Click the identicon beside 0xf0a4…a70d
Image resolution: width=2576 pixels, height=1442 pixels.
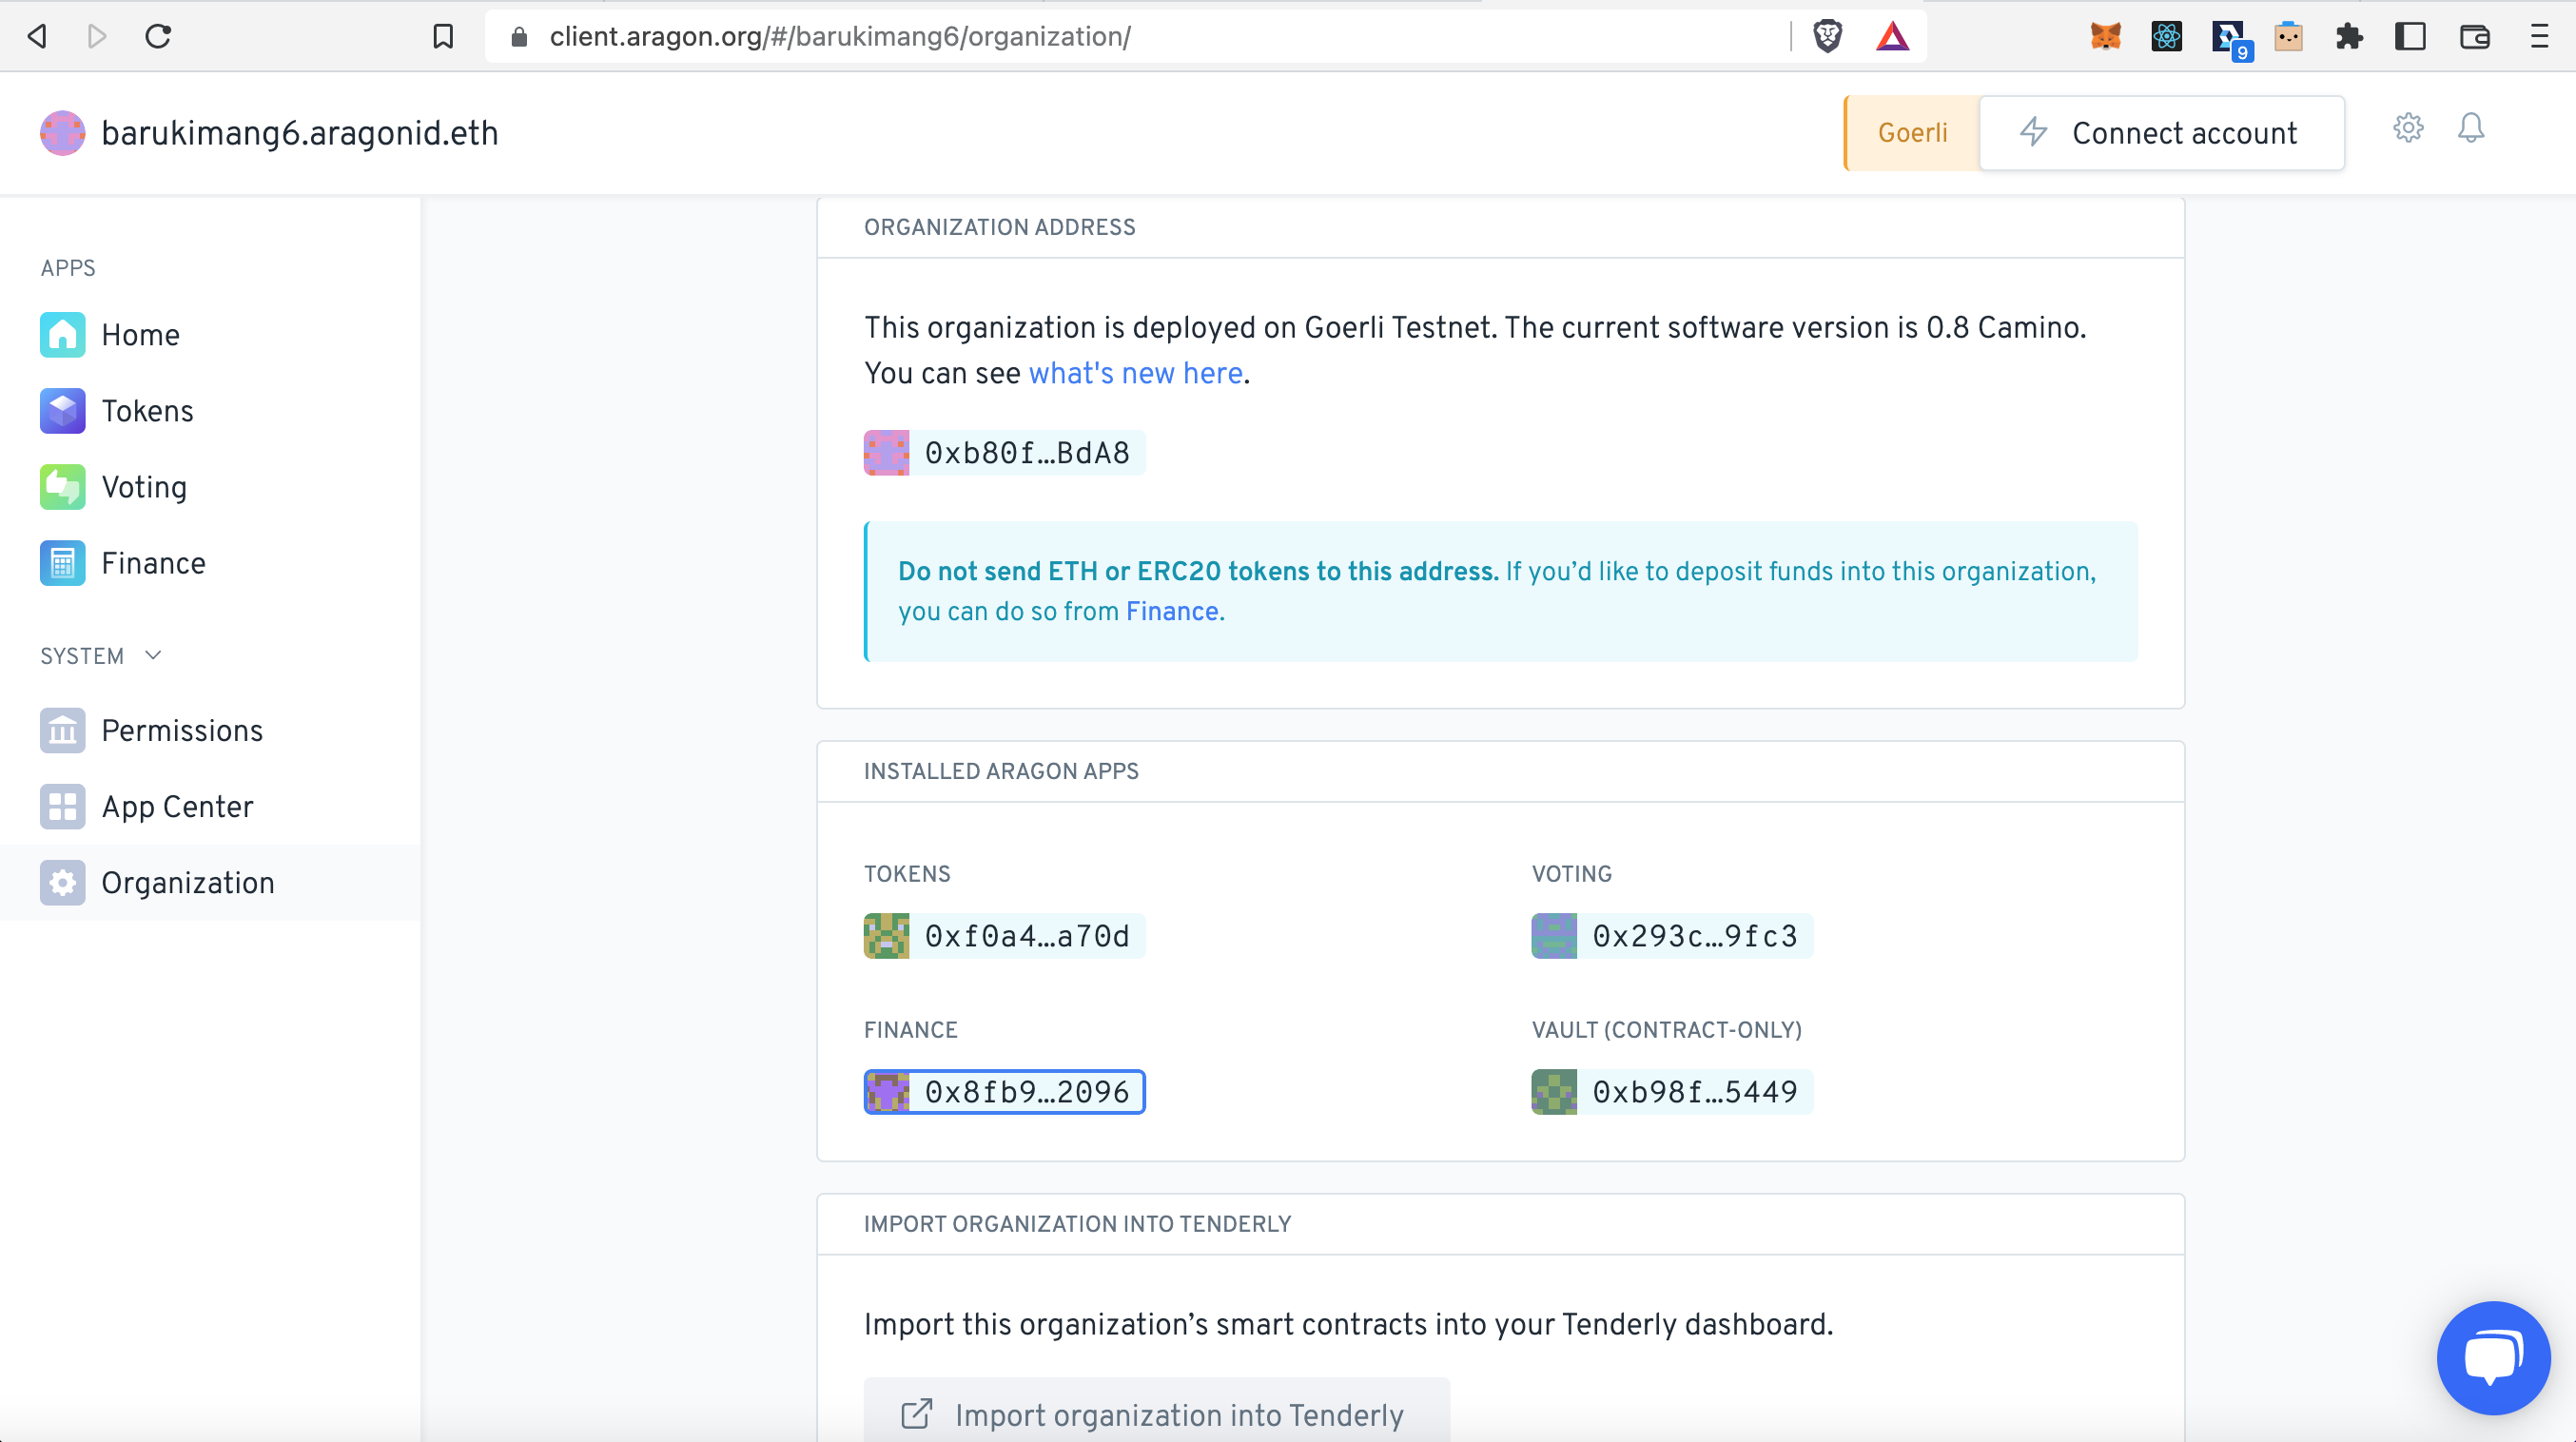(x=887, y=936)
